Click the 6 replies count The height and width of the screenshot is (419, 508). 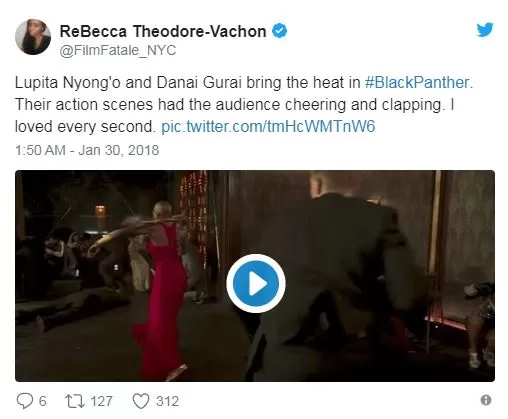tap(42, 401)
